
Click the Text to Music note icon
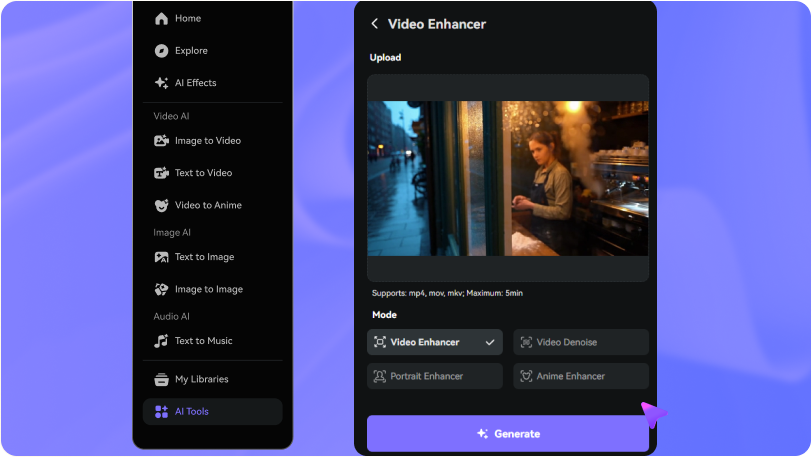coord(161,341)
